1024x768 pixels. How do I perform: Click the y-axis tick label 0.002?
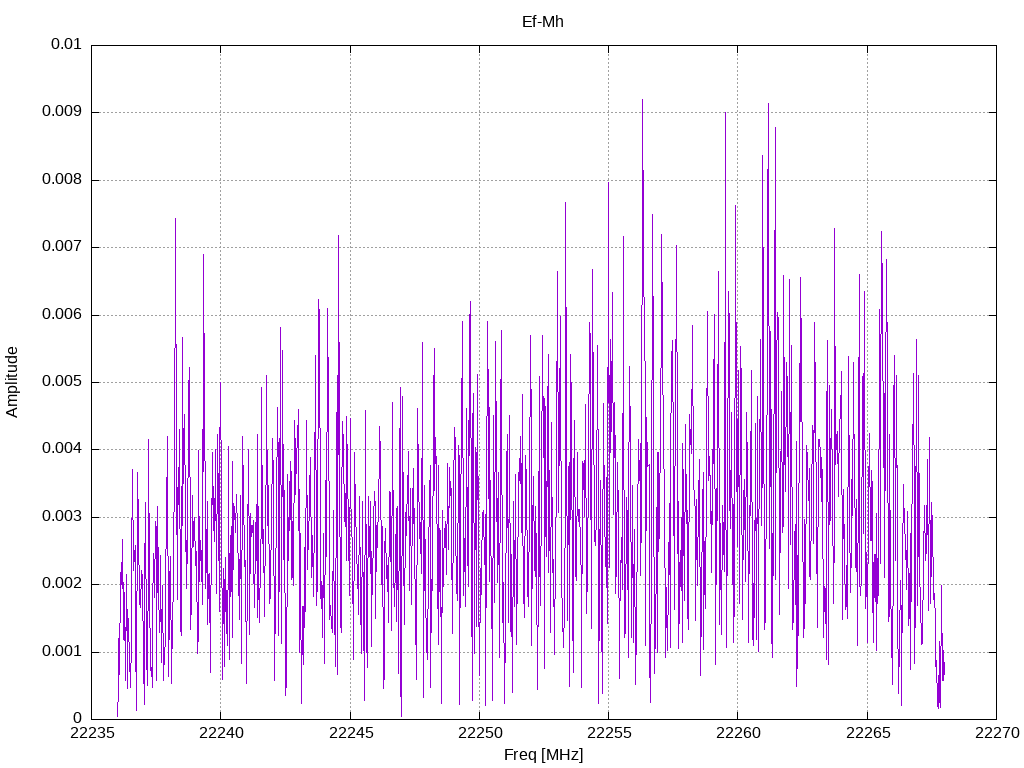click(x=63, y=584)
